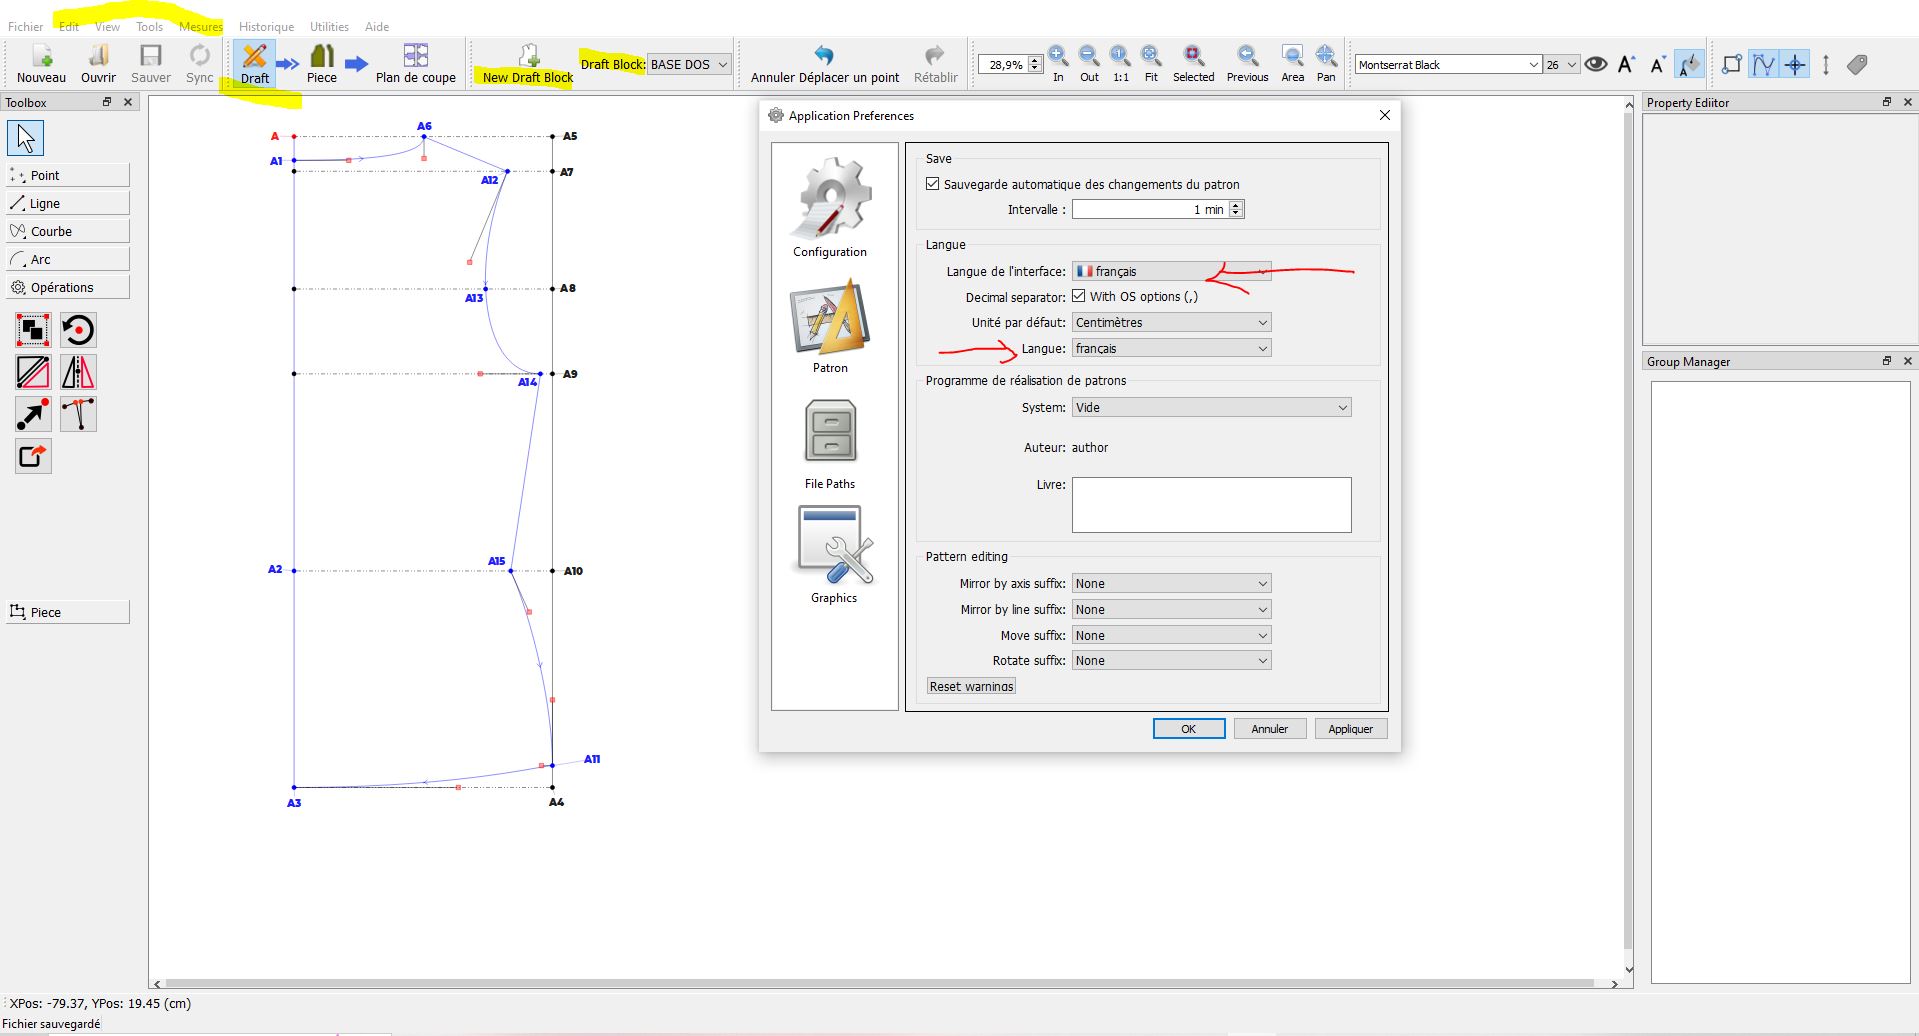Expand the Mirror by axis suffix dropdown
Screen dimensions: 1919x1036
pyautogui.click(x=1171, y=583)
